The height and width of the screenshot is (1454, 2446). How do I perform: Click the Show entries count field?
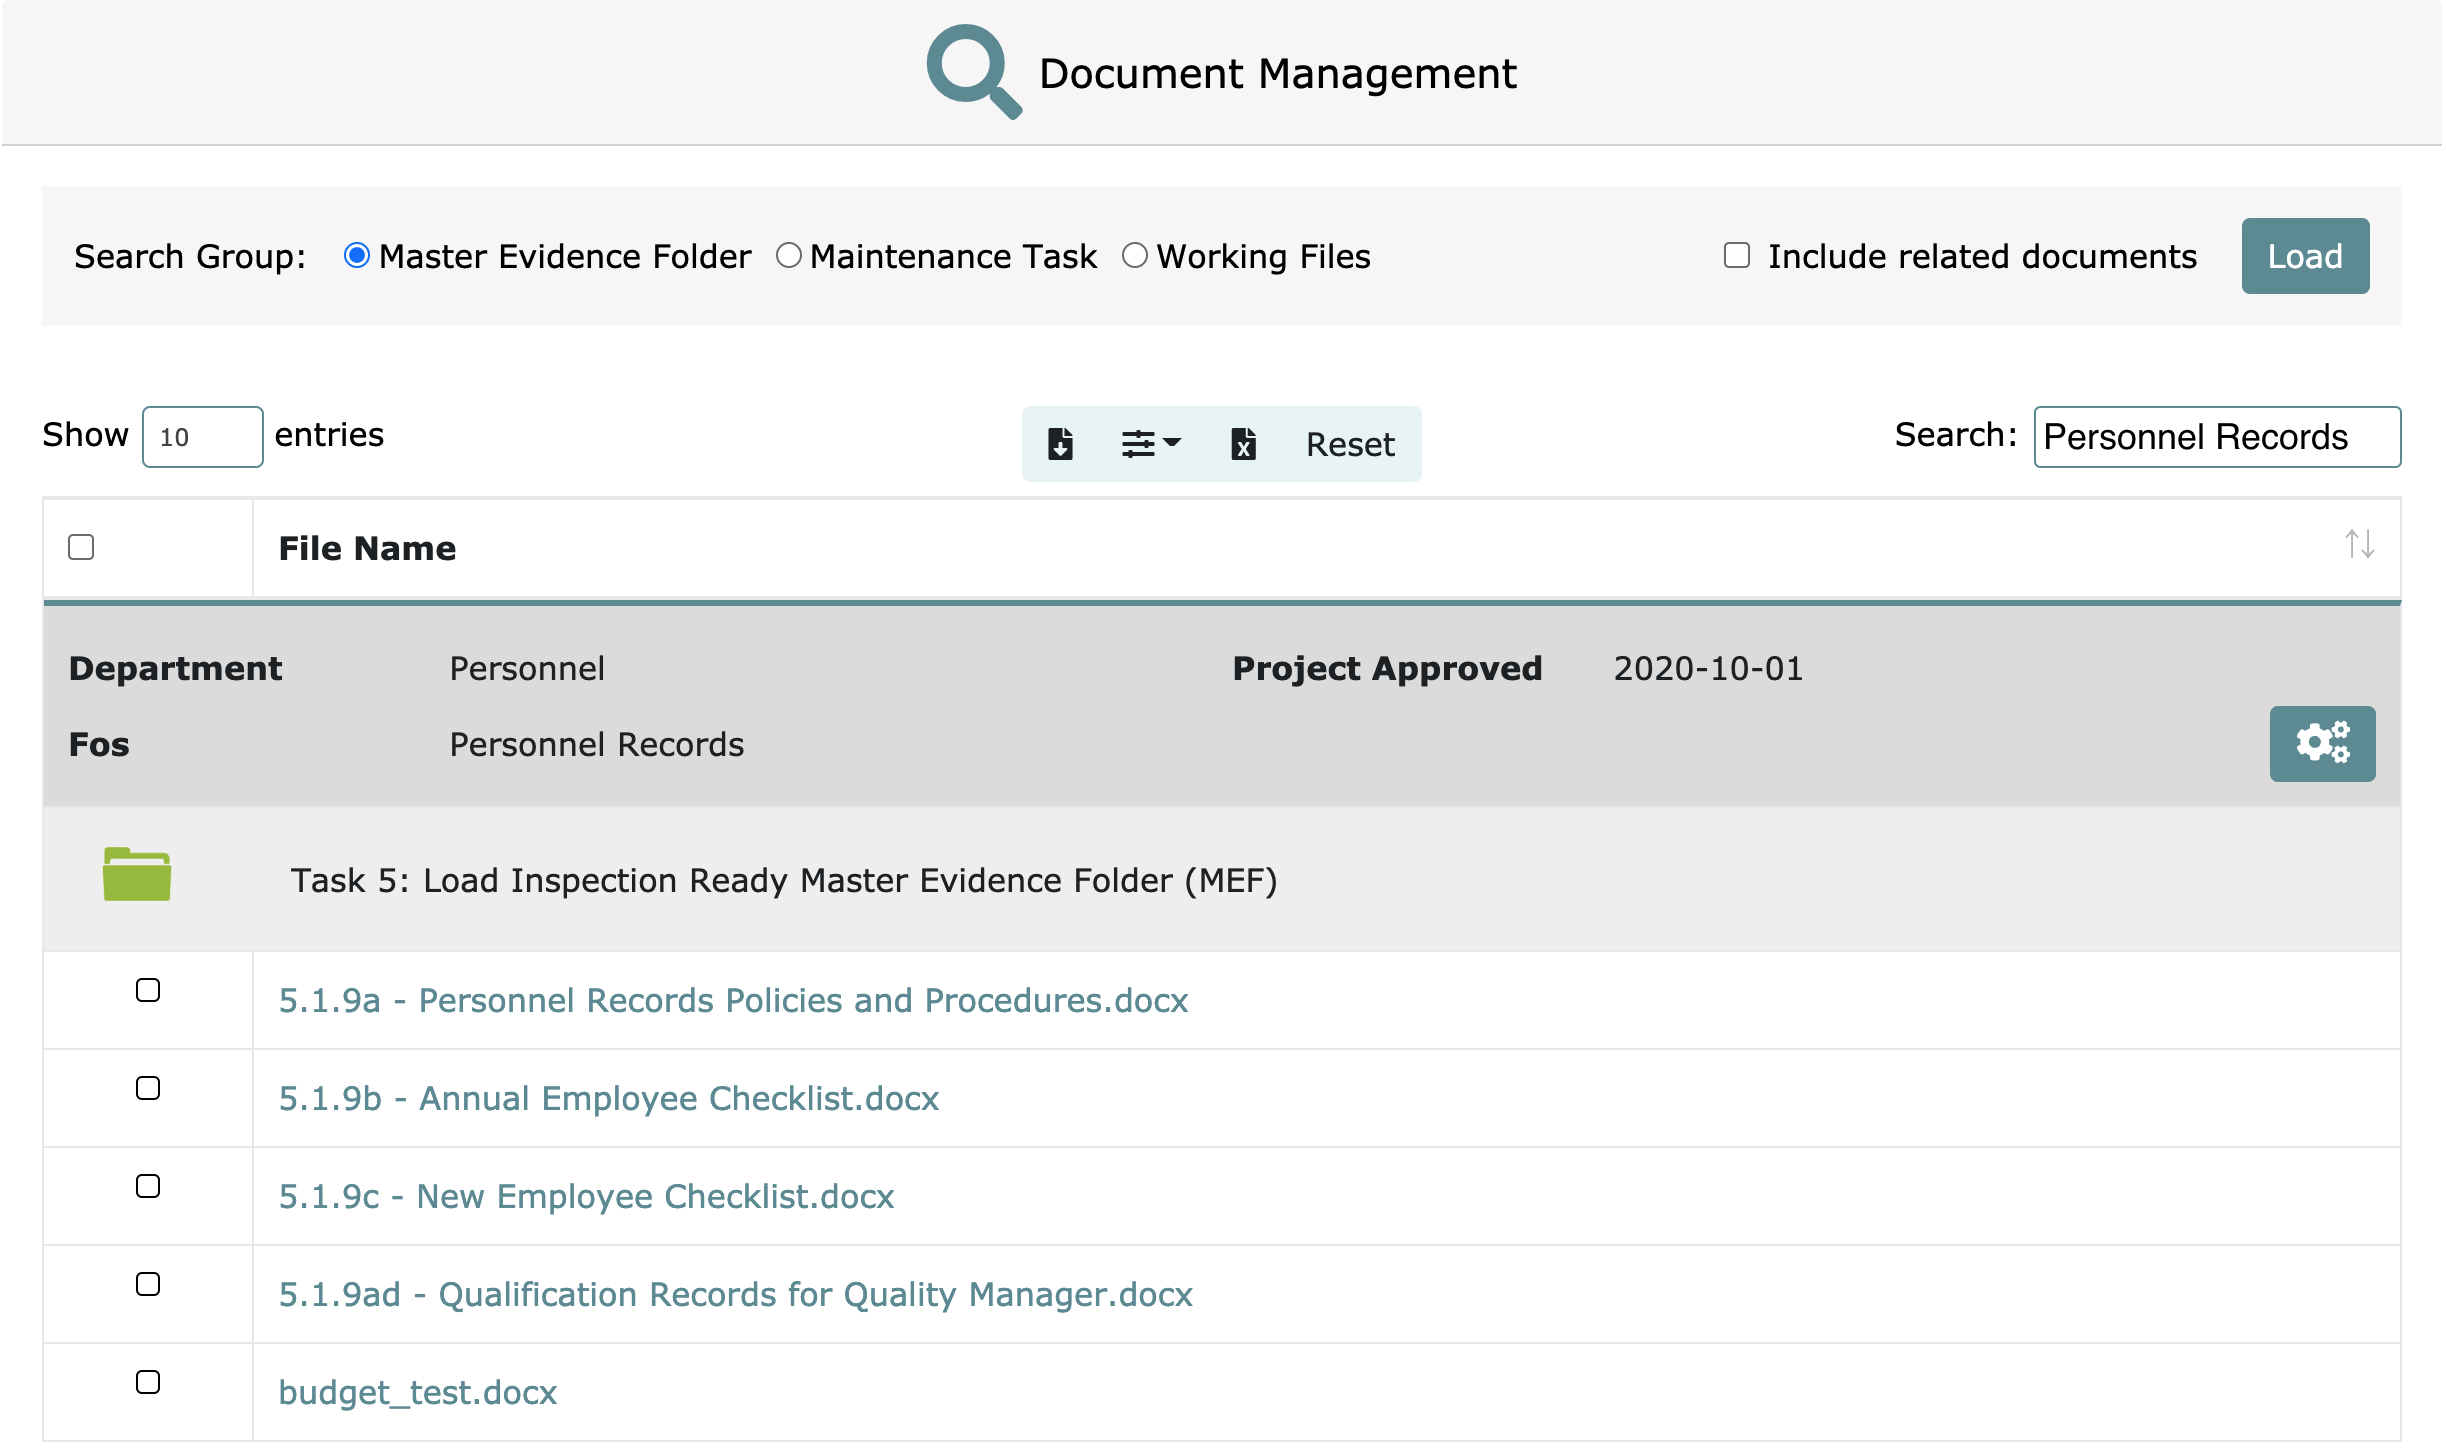[x=203, y=437]
